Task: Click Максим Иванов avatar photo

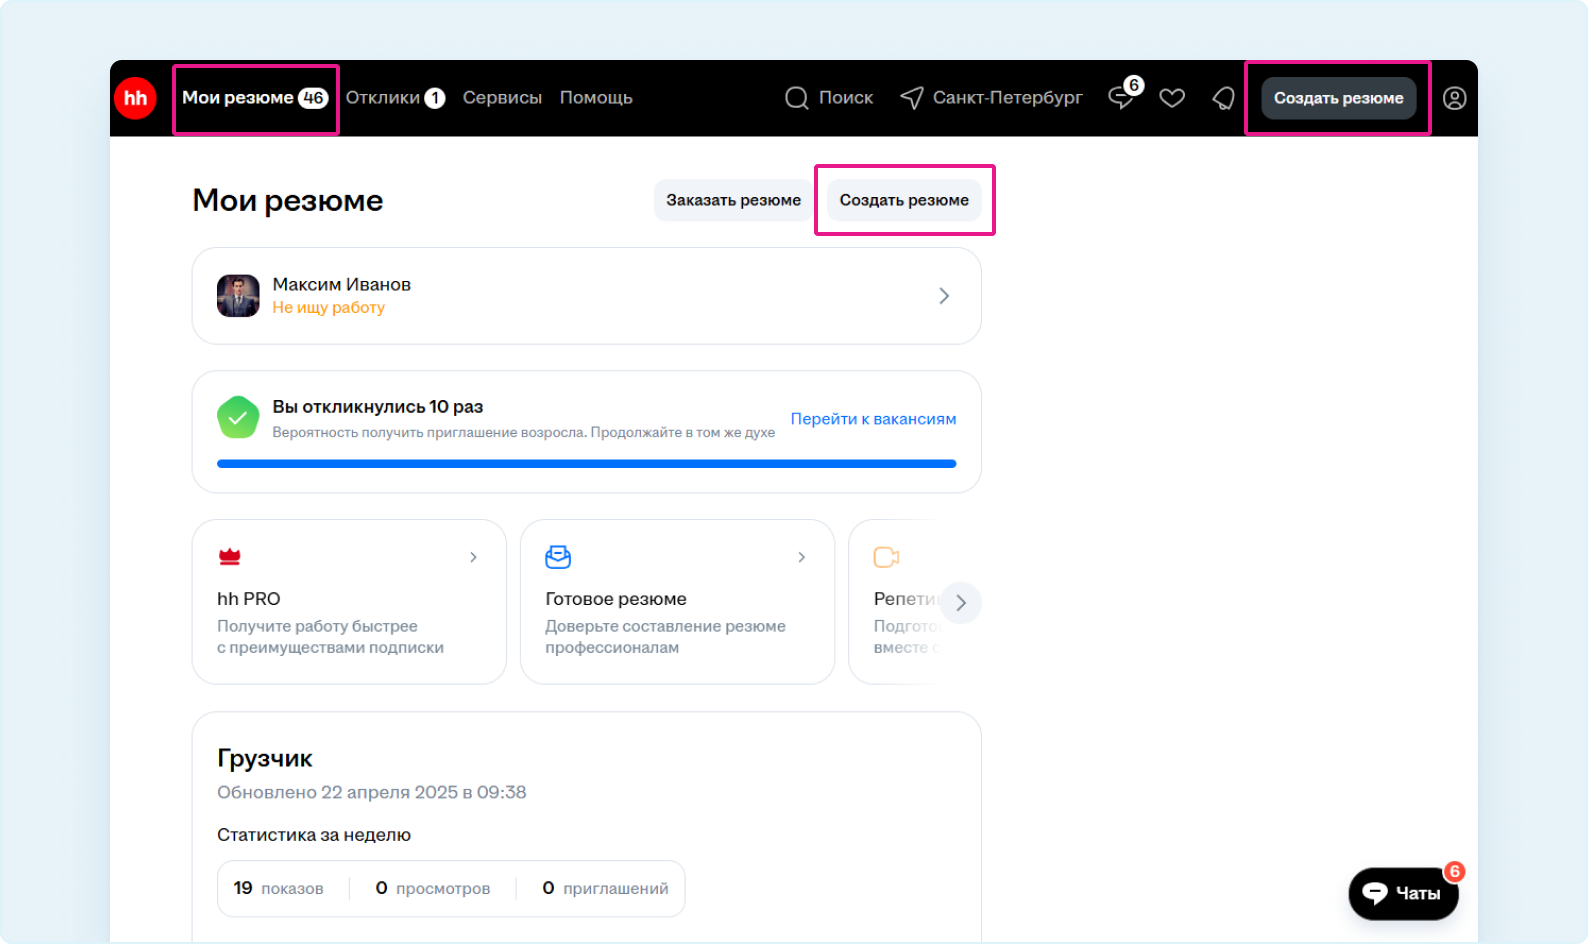Action: click(238, 296)
